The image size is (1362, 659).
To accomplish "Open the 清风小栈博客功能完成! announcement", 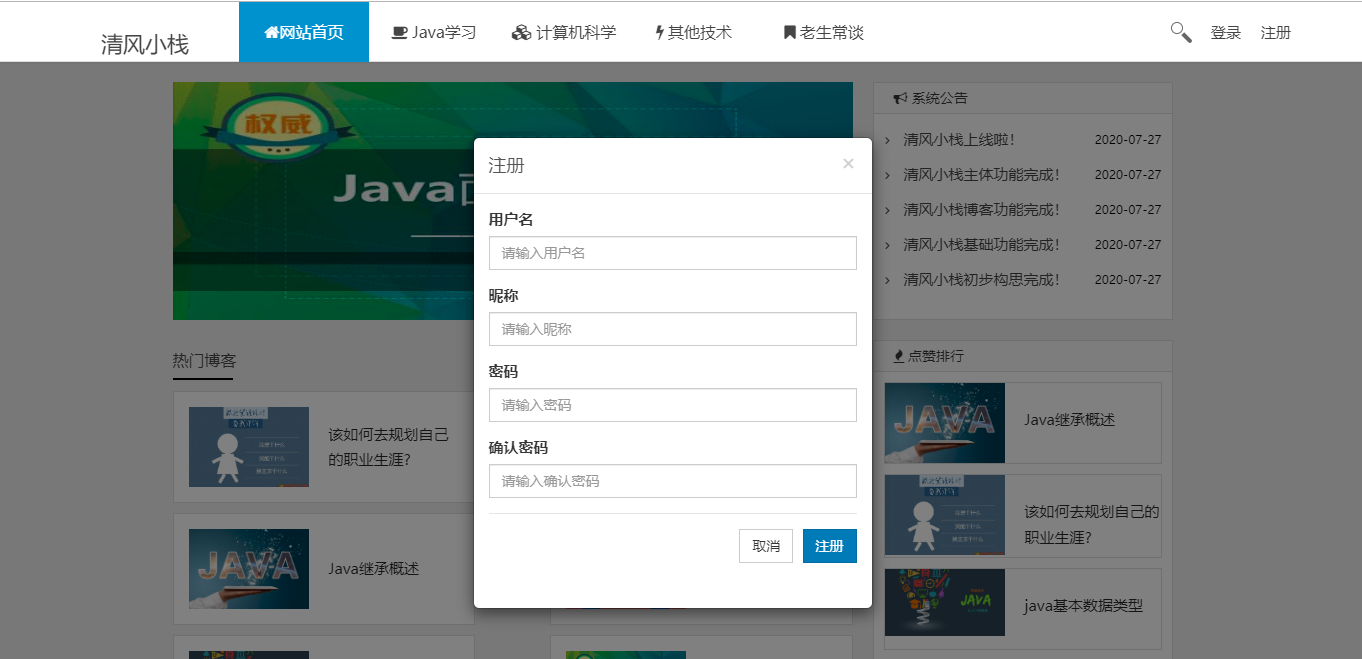I will click(981, 210).
